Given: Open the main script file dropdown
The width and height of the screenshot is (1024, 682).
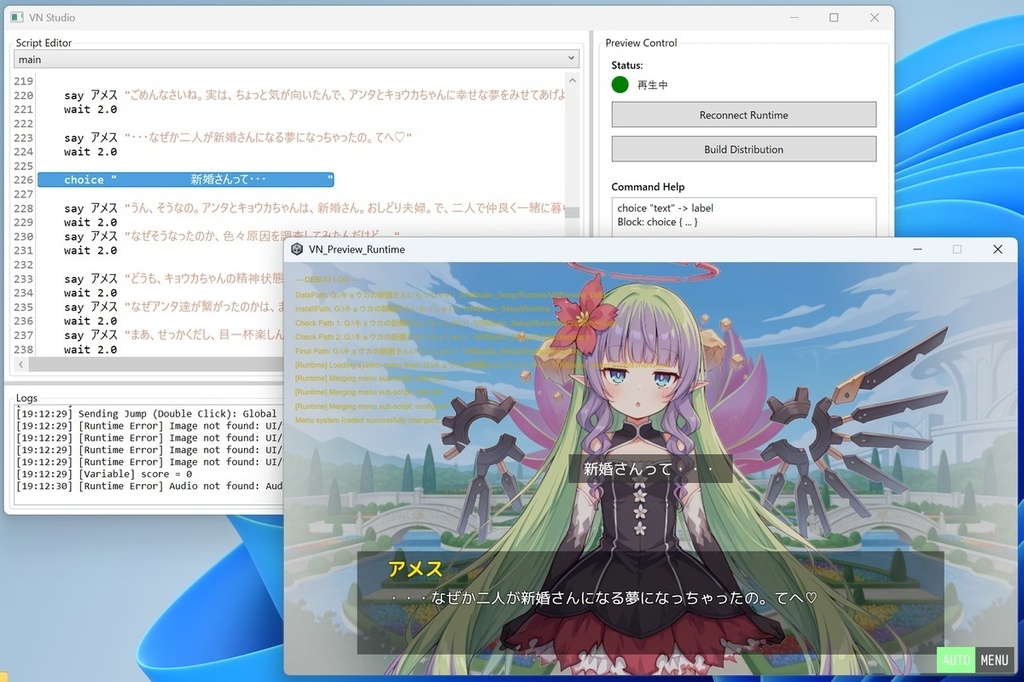Looking at the screenshot, I should (x=295, y=58).
